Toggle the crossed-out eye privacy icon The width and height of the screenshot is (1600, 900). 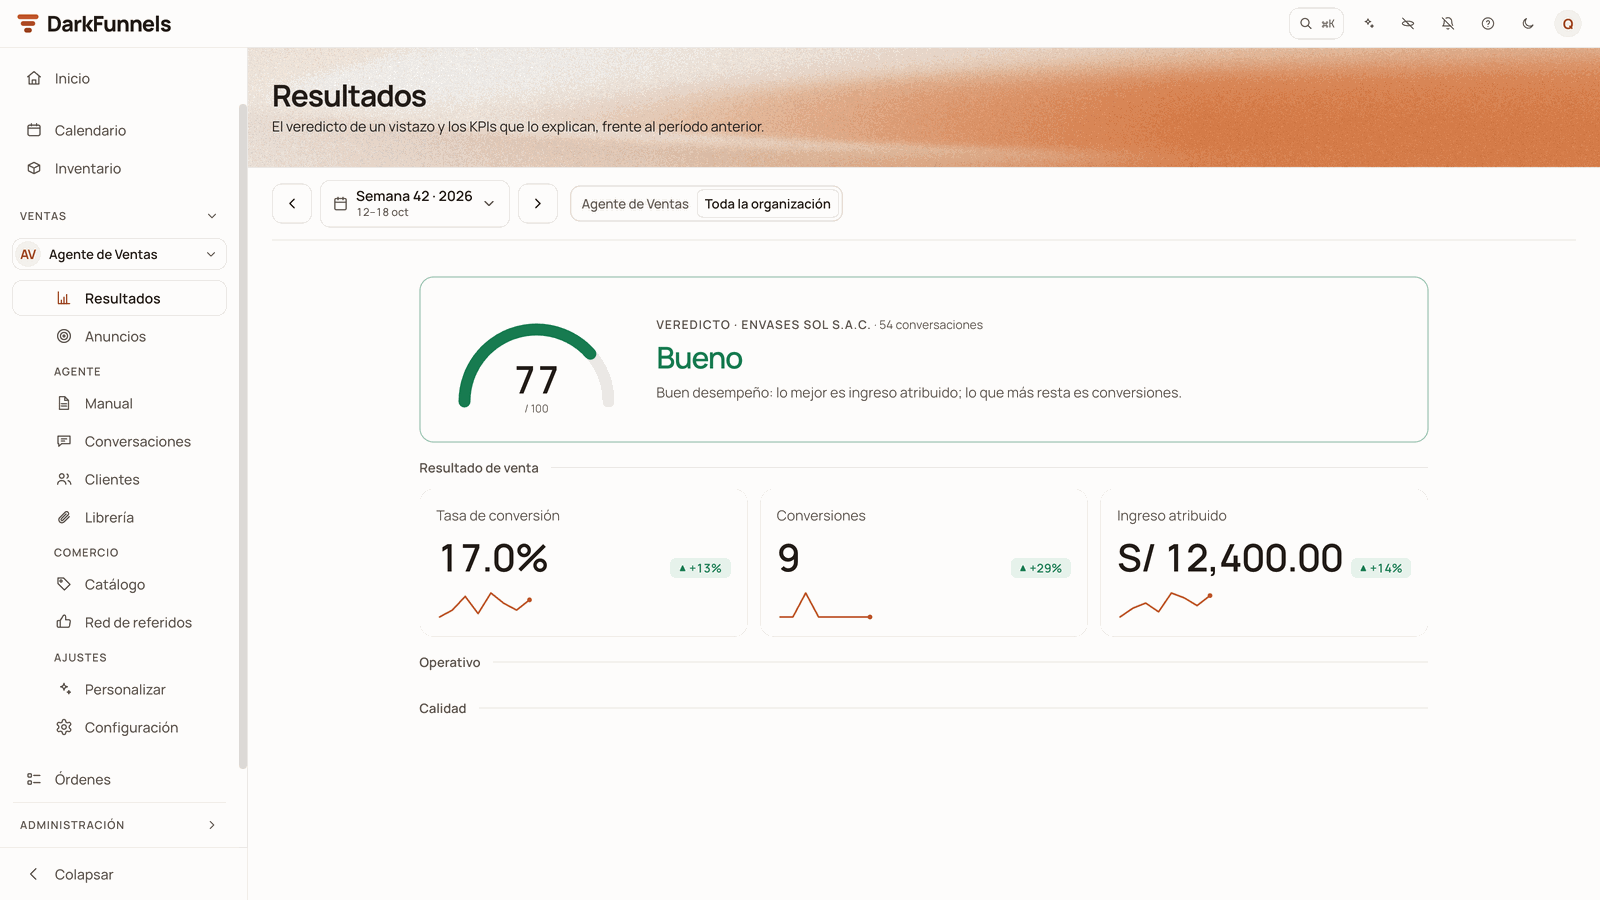point(1408,24)
